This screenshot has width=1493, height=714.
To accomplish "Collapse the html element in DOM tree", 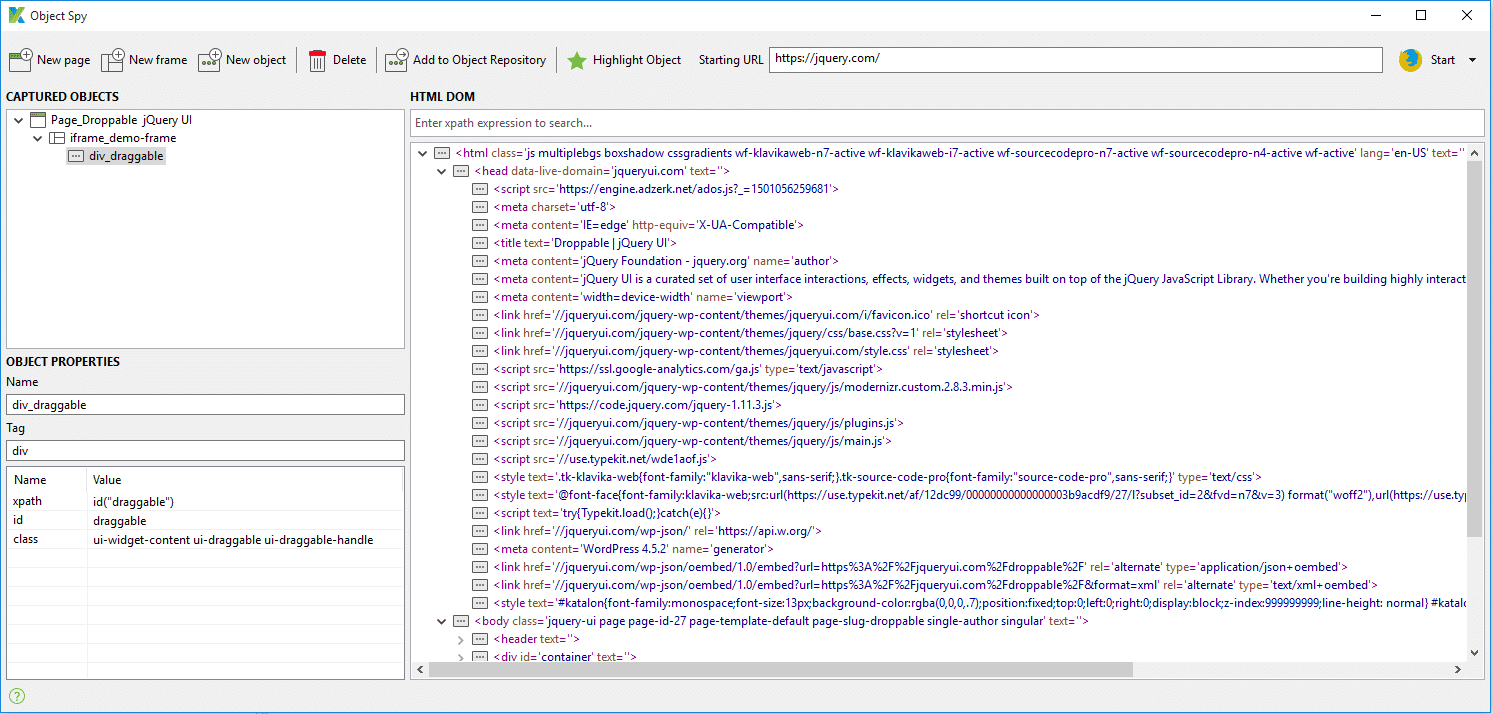I will click(423, 153).
